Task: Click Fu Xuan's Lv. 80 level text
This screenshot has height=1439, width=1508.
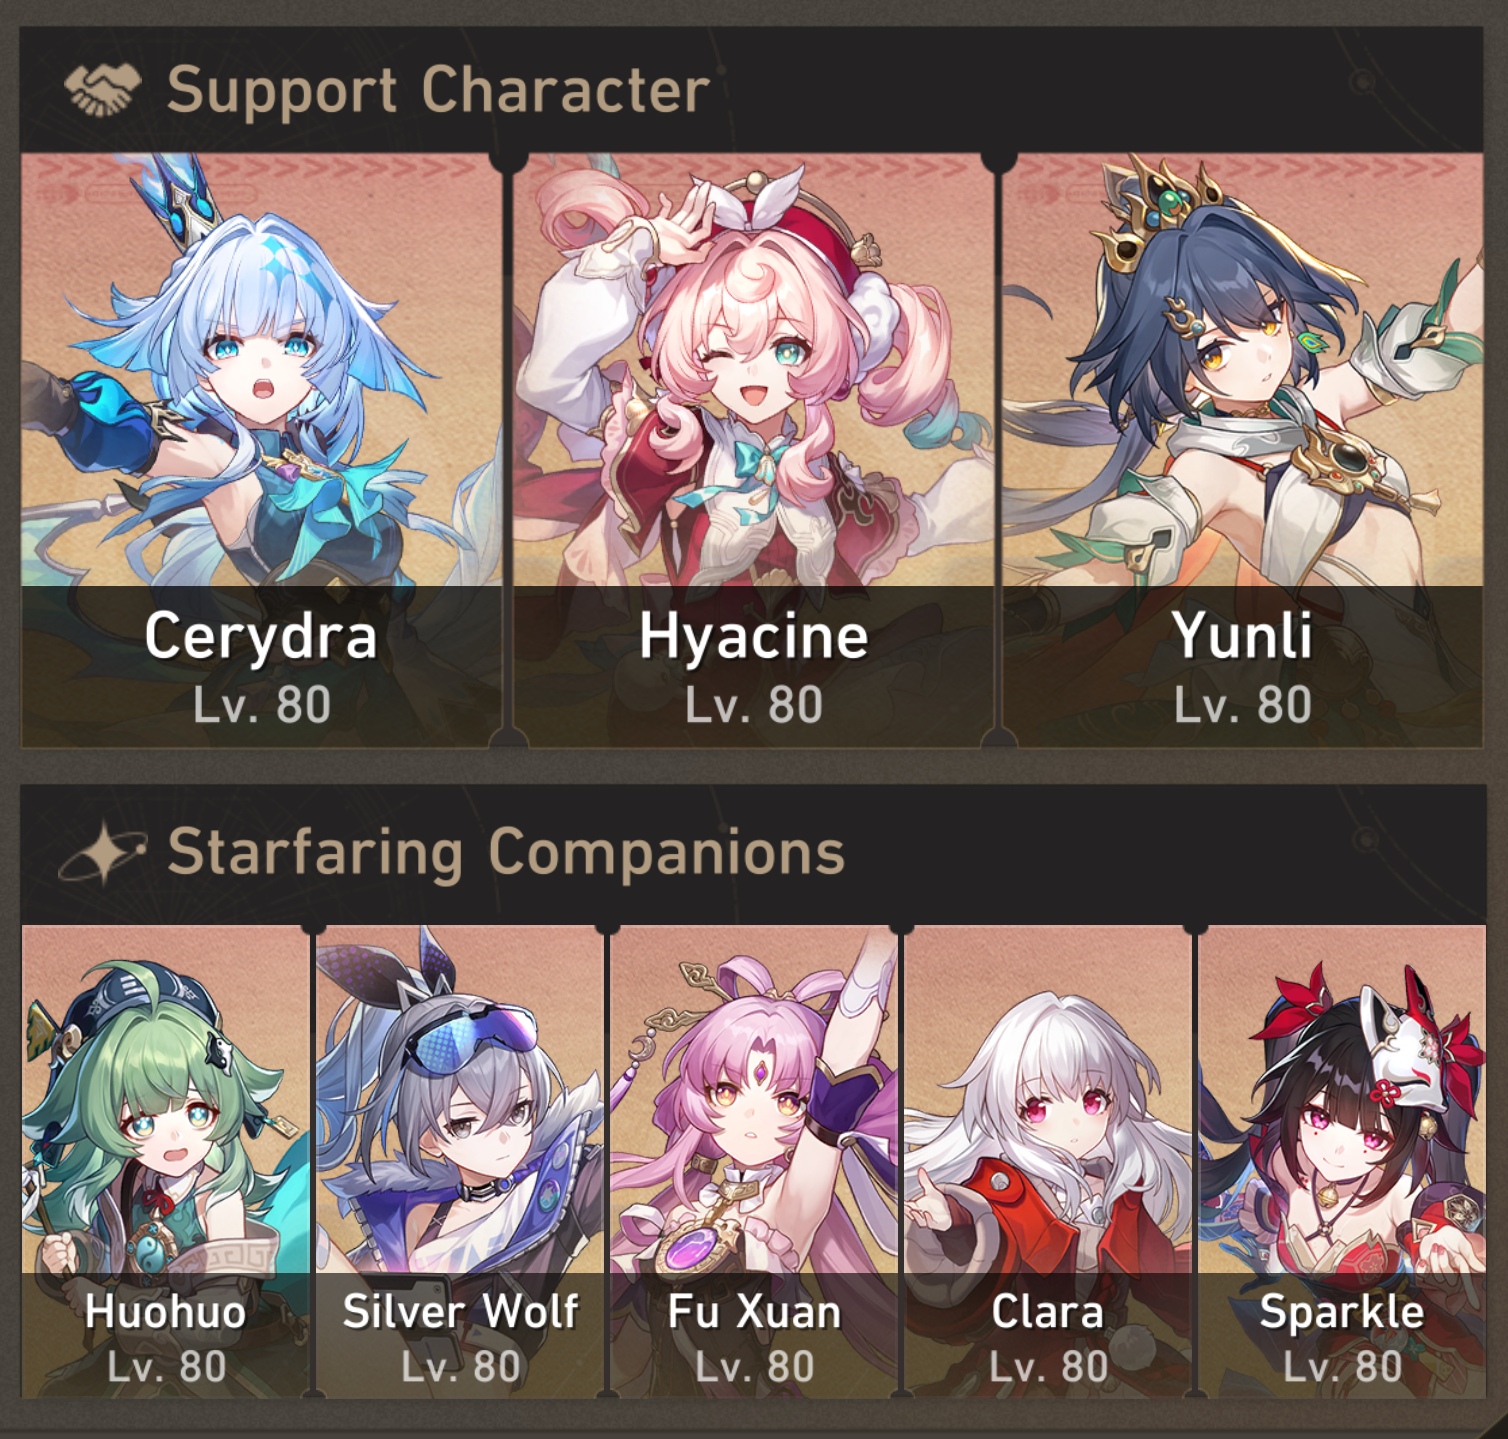Action: point(754,1367)
